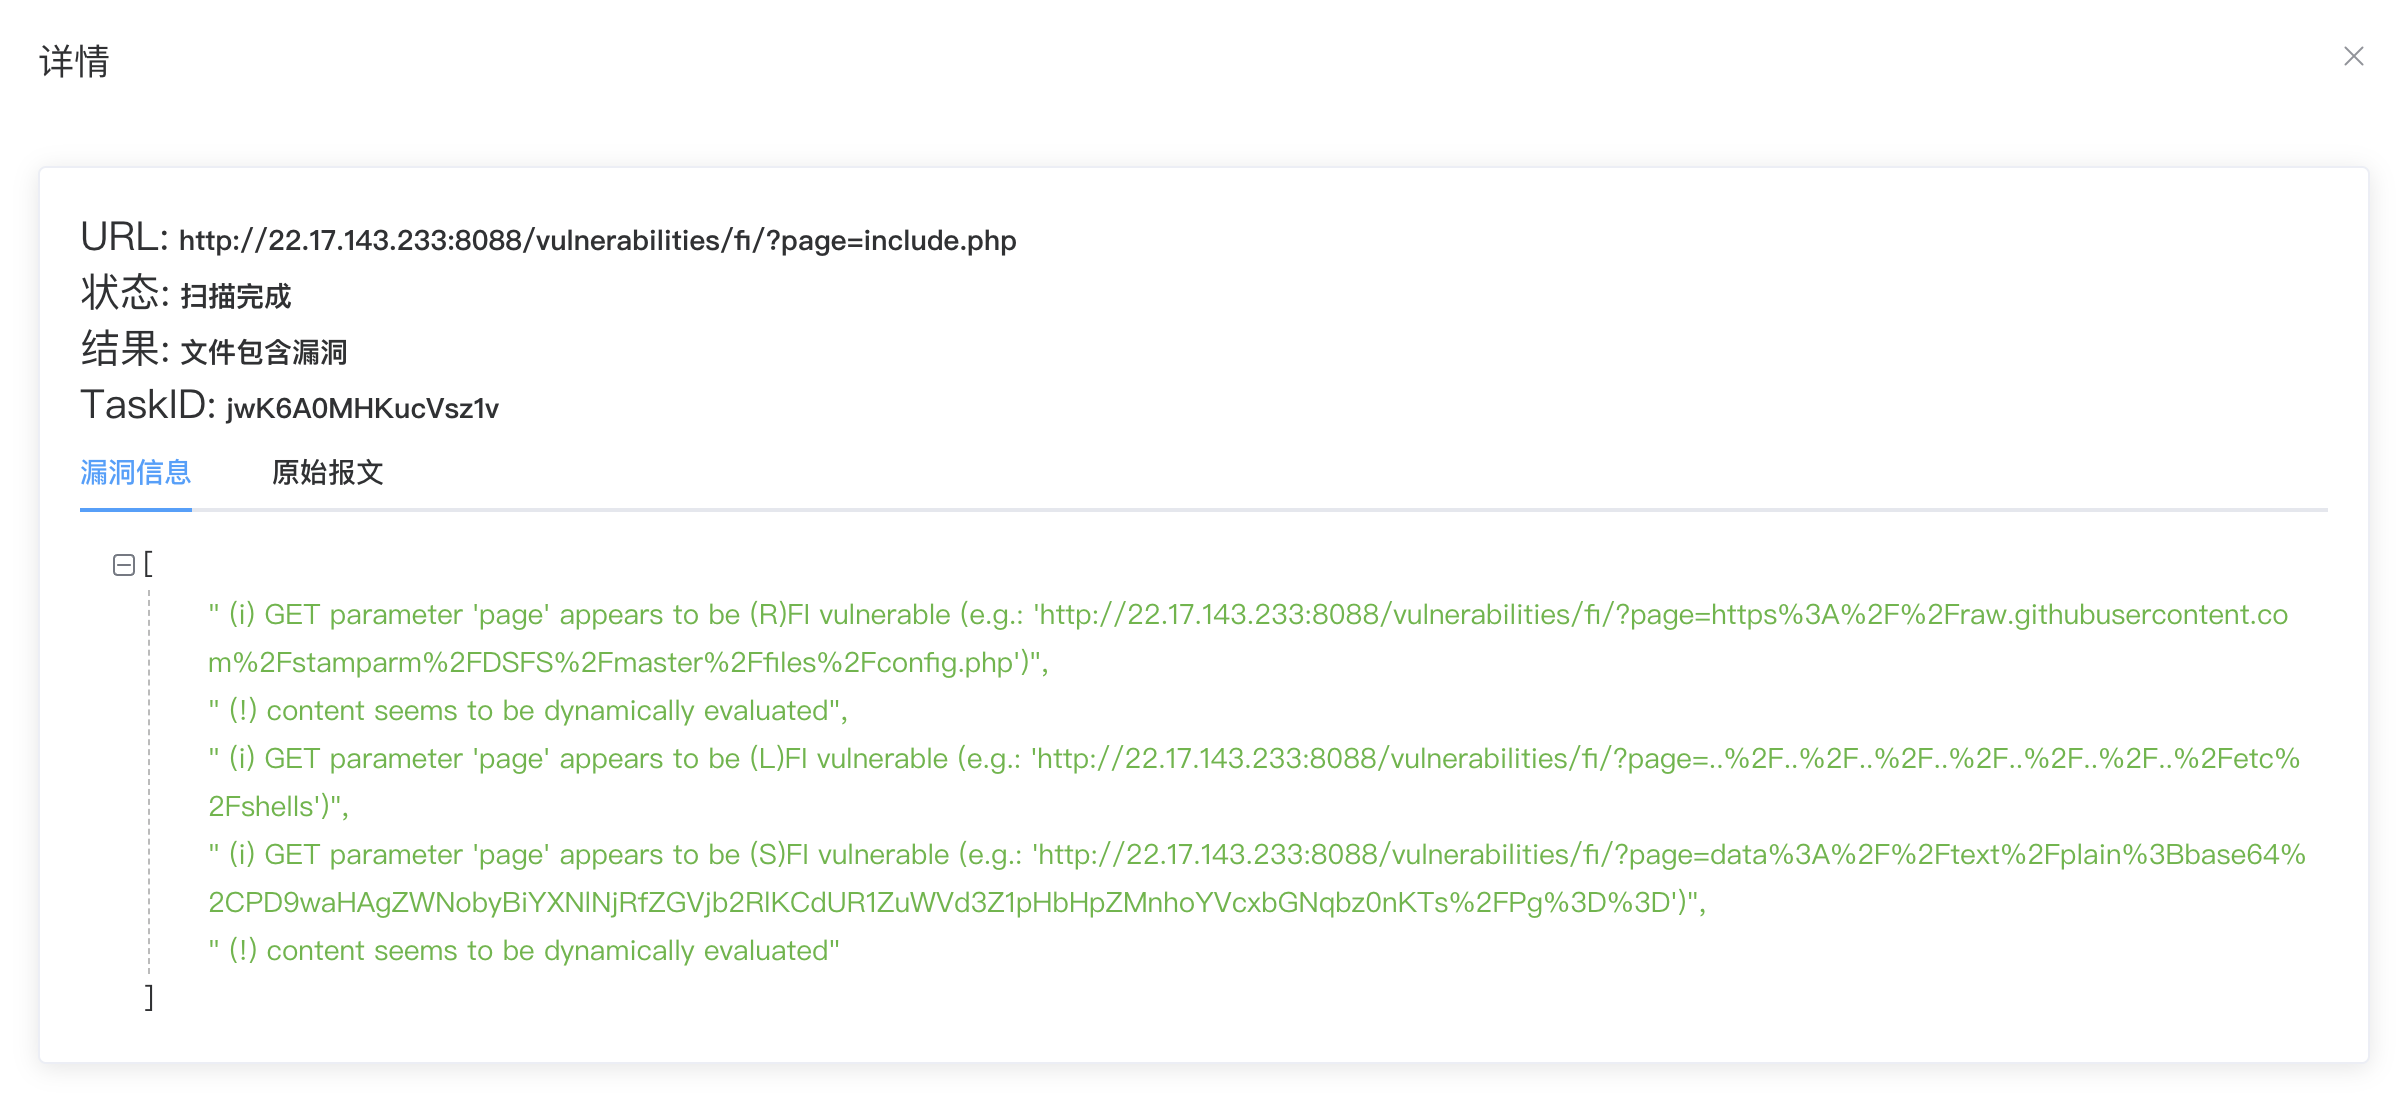Viewport: 2404px width, 1116px height.
Task: Click the 结果 field label
Action: click(123, 350)
